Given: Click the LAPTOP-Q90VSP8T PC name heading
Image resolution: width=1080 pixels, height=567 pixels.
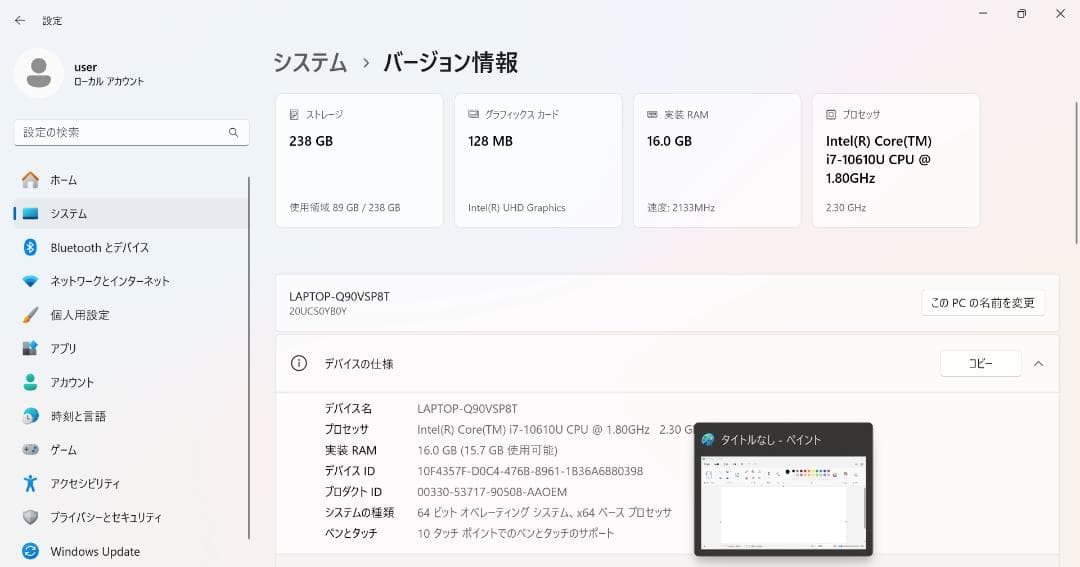Looking at the screenshot, I should tap(340, 296).
